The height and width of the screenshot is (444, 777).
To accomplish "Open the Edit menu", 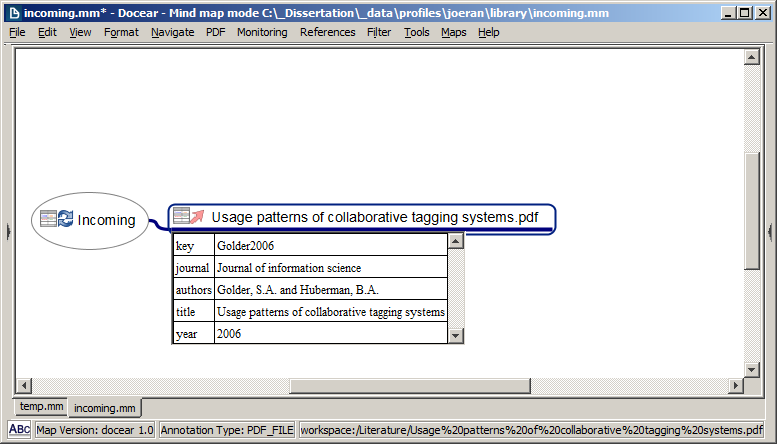I will [x=47, y=32].
